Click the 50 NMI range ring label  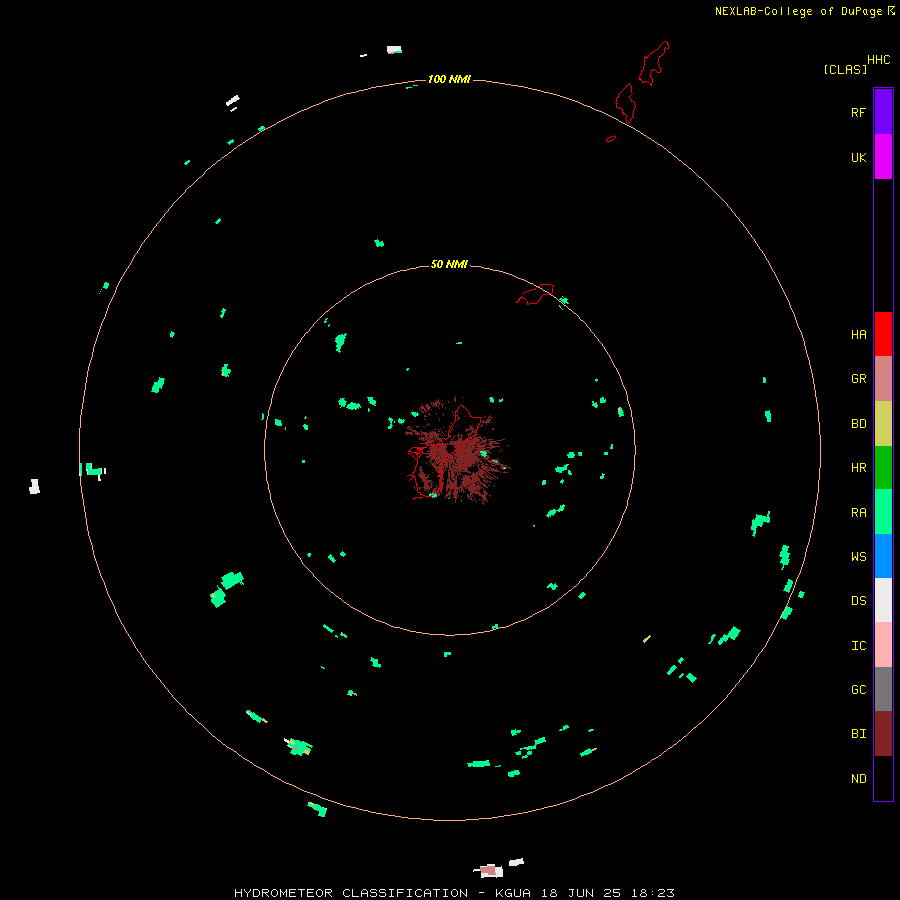coord(449,264)
